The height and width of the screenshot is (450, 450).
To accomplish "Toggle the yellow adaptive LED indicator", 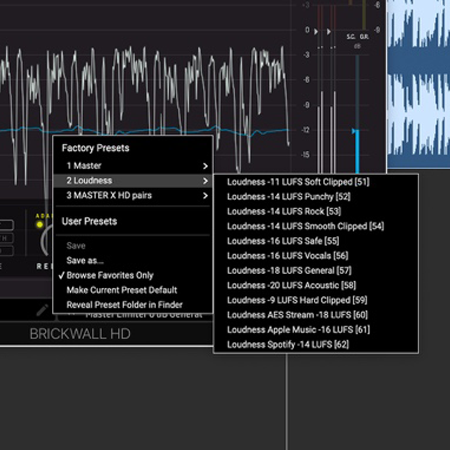I will point(40,224).
